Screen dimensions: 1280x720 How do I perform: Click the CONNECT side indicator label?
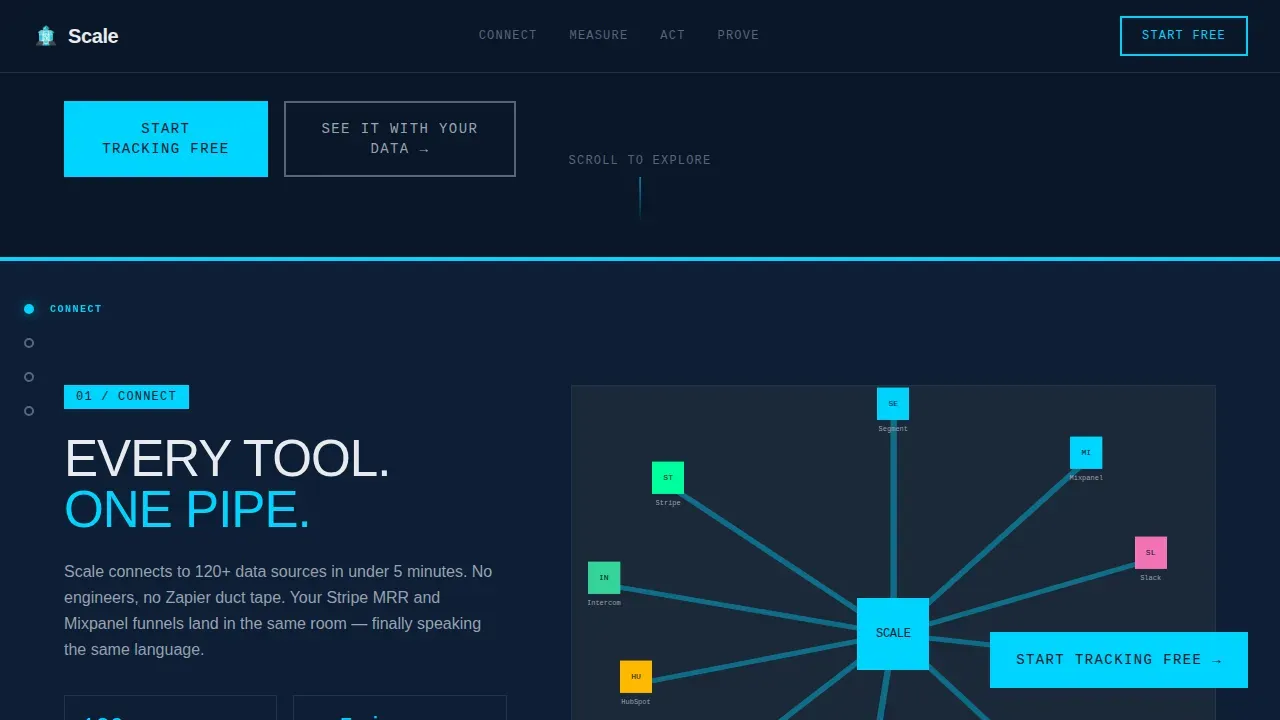tap(76, 309)
